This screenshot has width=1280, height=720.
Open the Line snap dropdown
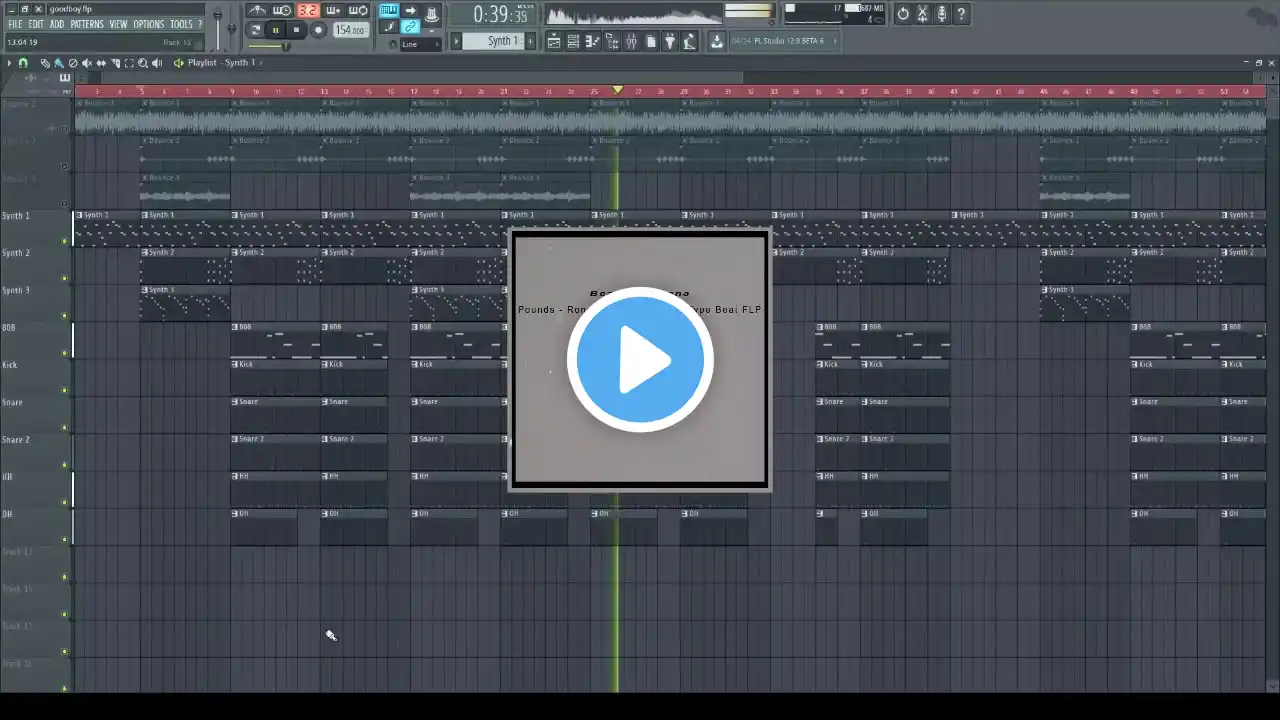419,45
